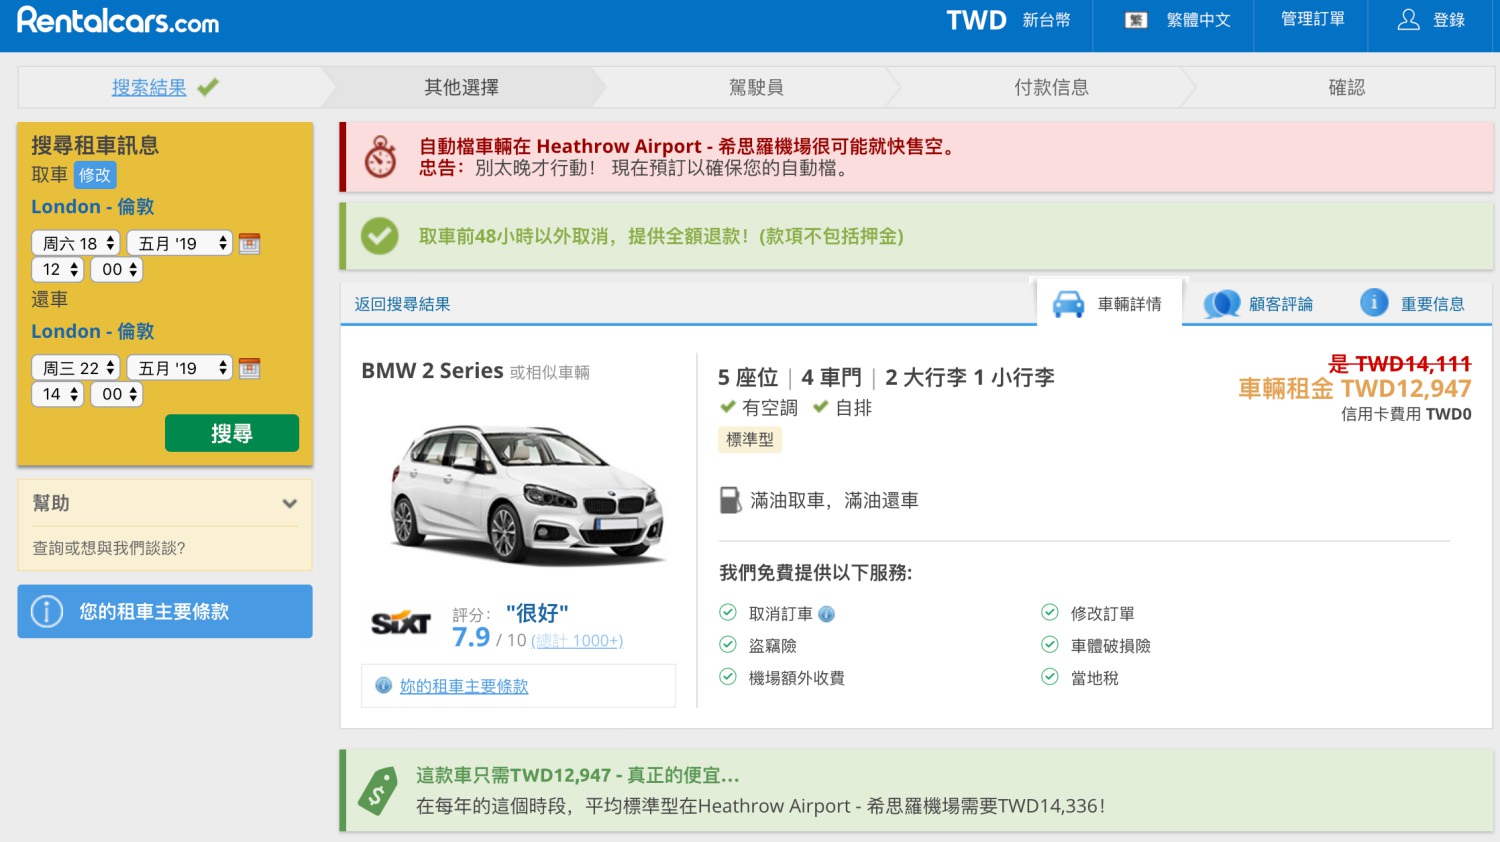Click the info icon beside 取消訂單
Image resolution: width=1500 pixels, height=842 pixels.
pyautogui.click(x=827, y=614)
